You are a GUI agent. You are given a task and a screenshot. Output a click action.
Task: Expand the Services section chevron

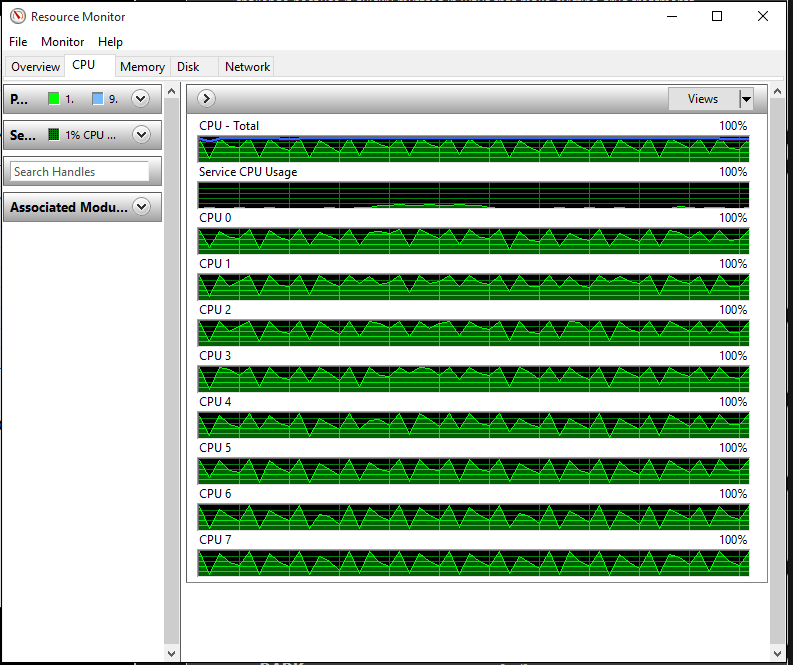141,135
